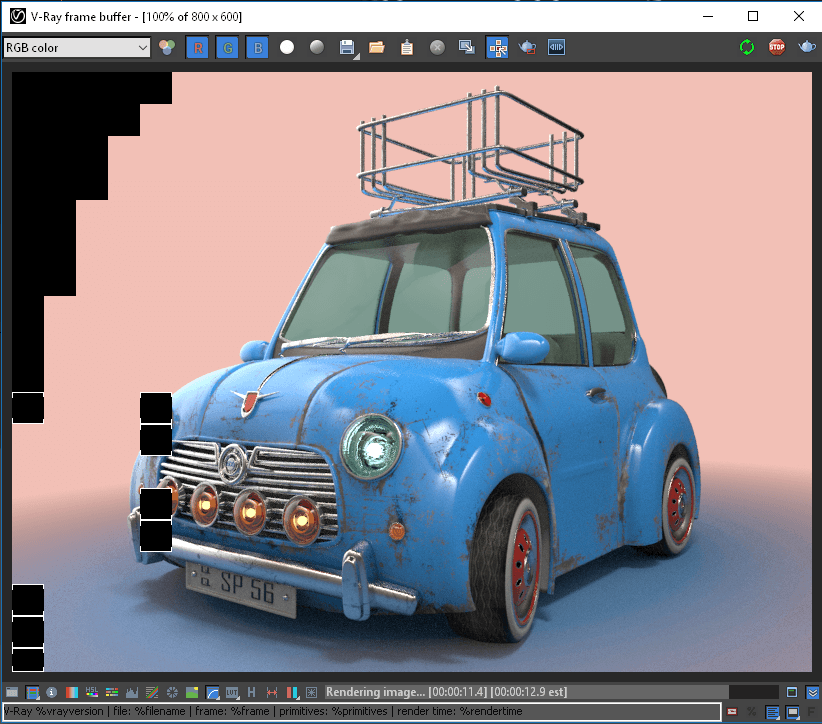The image size is (822, 724).
Task: Toggle the red channel display
Action: tap(197, 47)
